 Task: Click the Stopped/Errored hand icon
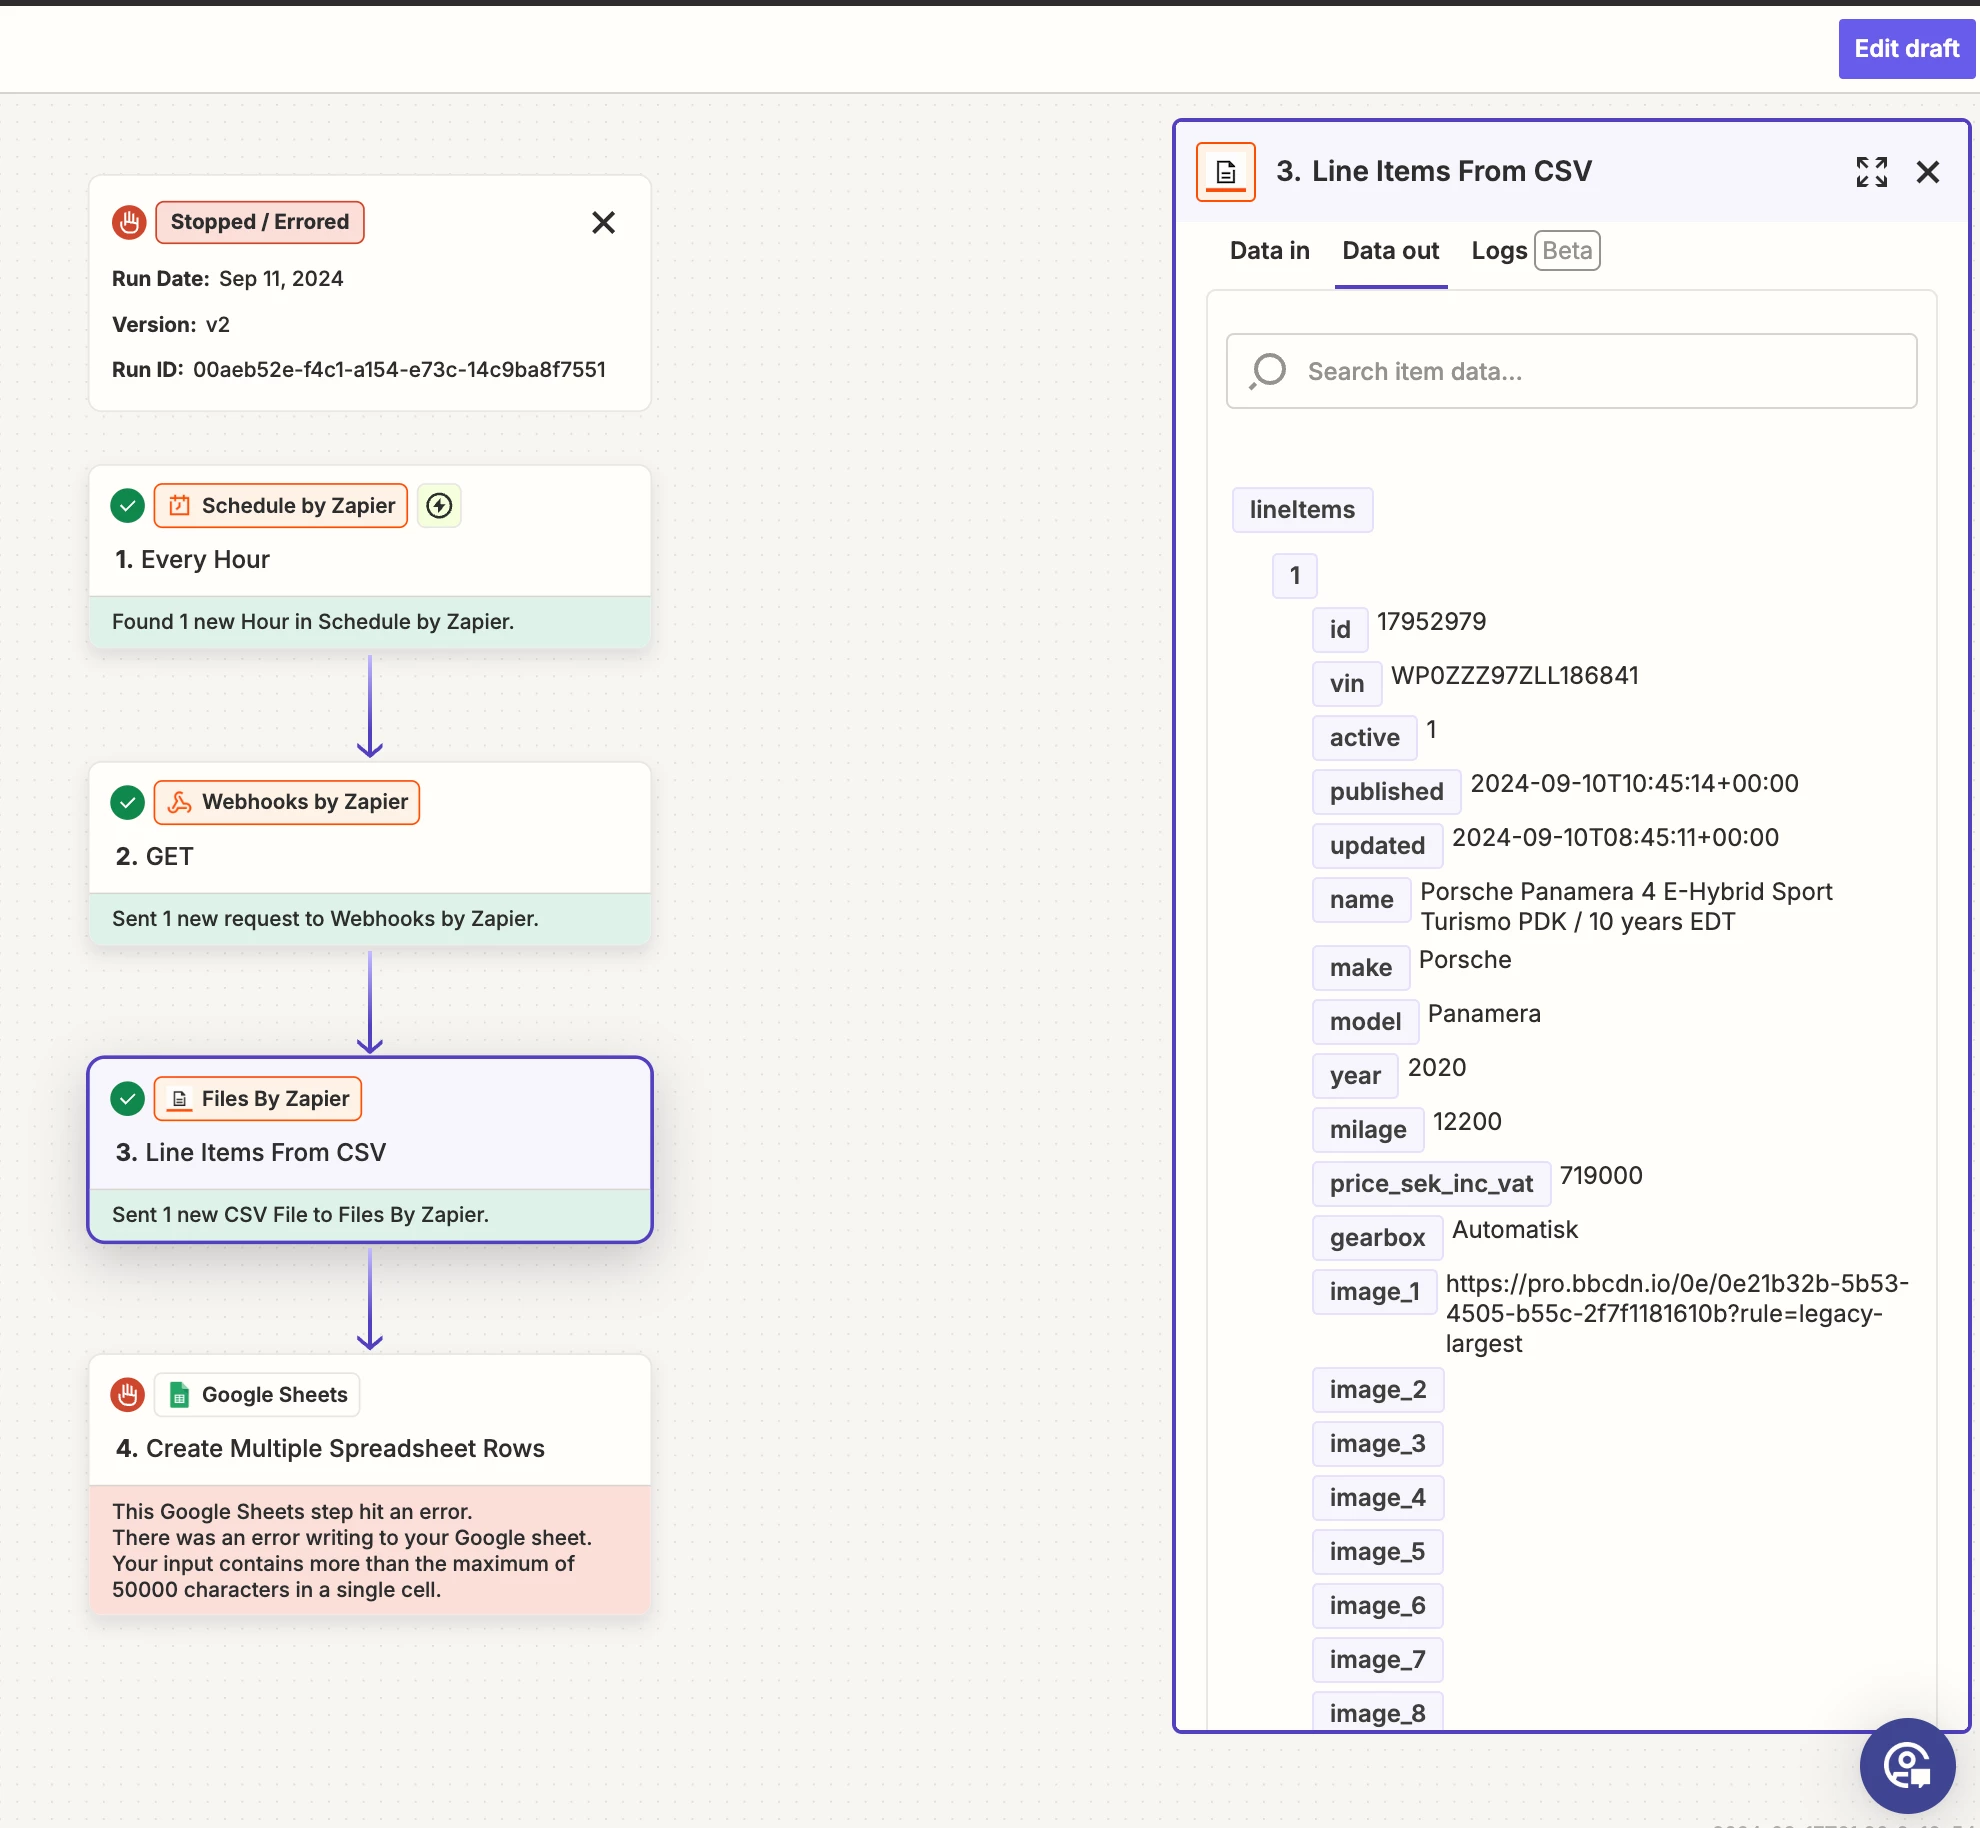[129, 222]
